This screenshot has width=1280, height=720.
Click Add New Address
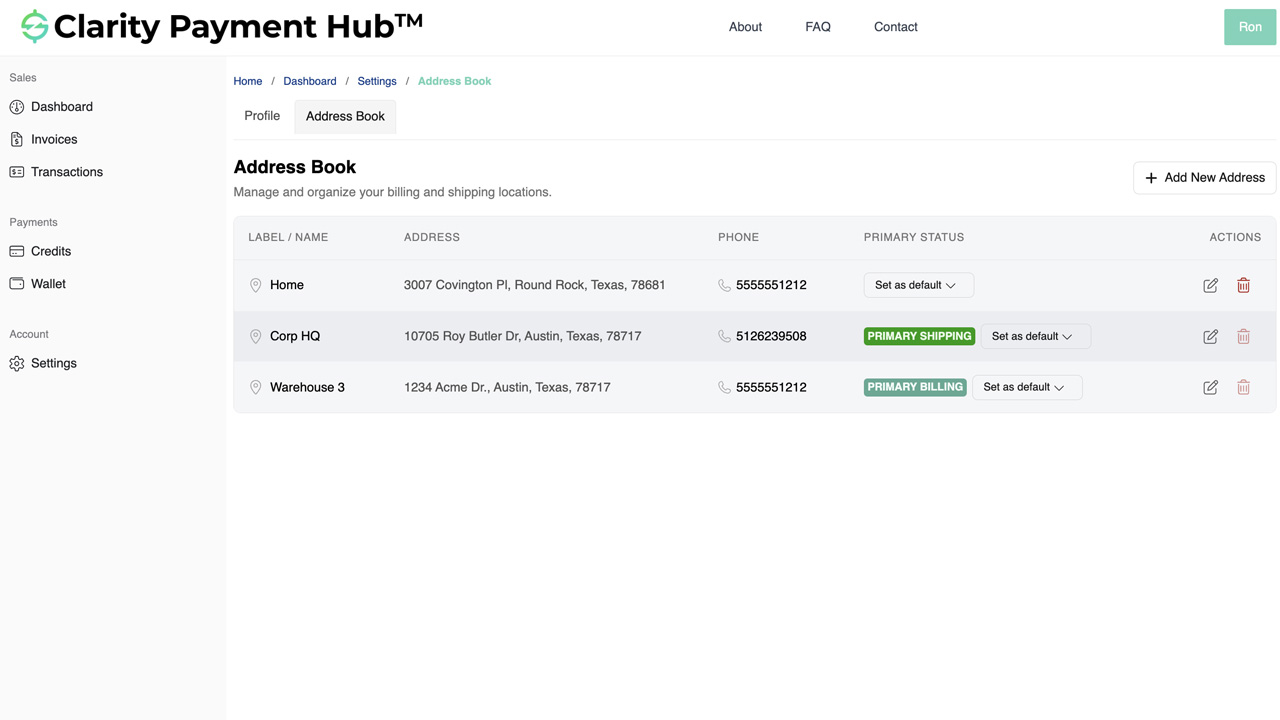[1204, 177]
